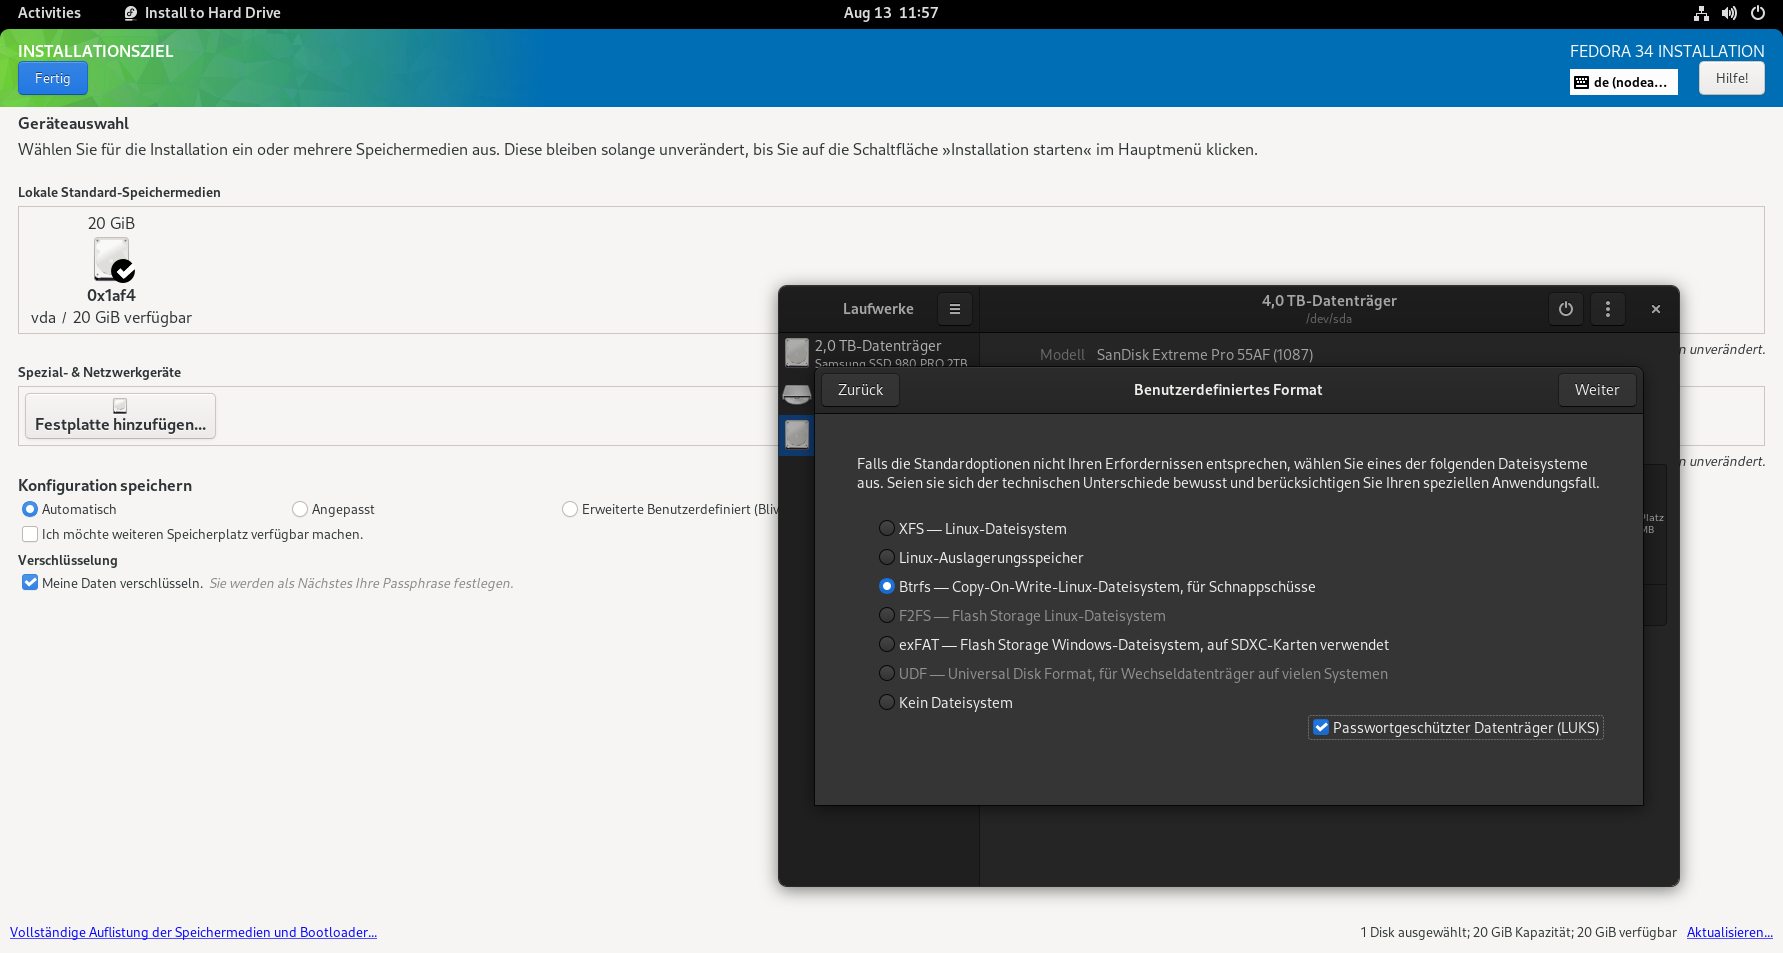Image resolution: width=1783 pixels, height=953 pixels.
Task: Open the three-dot drive options menu
Action: (1608, 309)
